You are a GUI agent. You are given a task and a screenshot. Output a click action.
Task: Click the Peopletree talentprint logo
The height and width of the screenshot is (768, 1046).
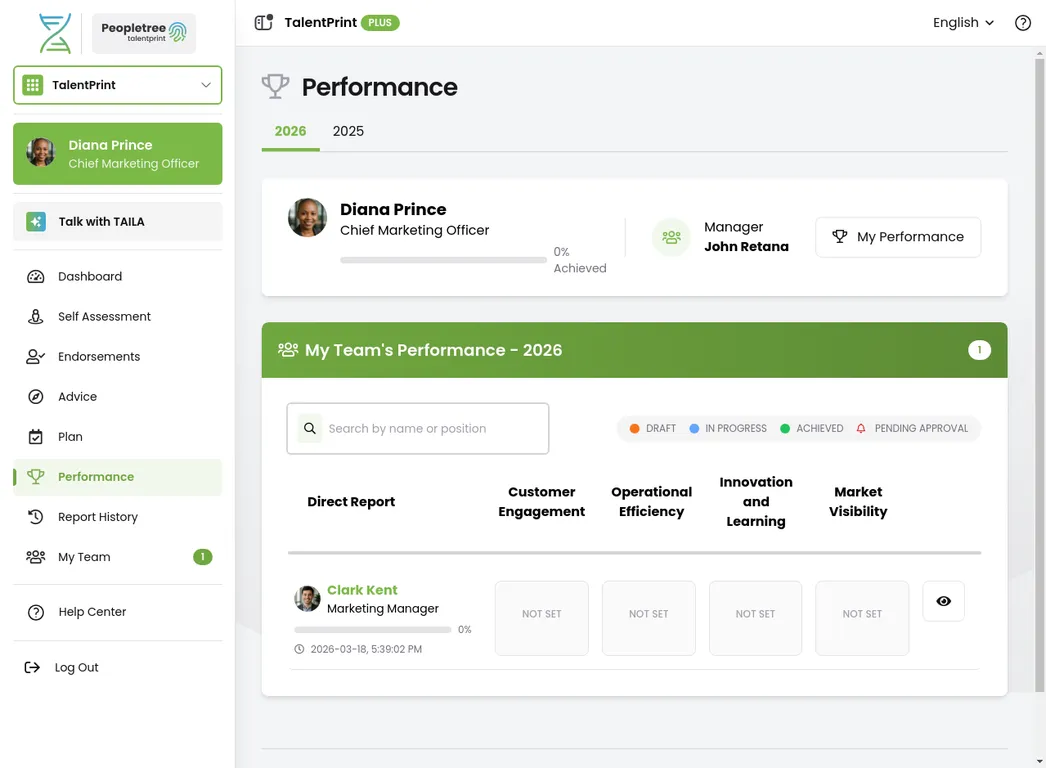143,33
